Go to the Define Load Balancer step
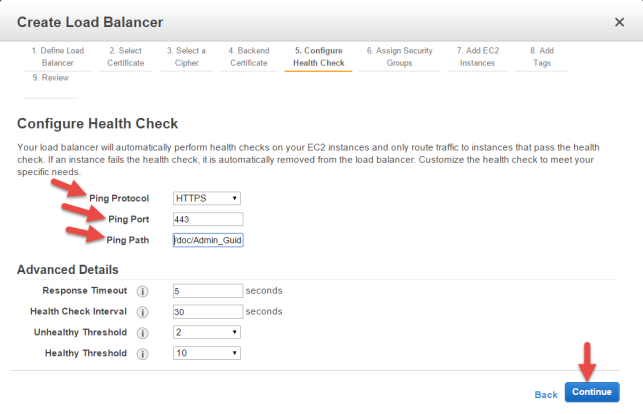This screenshot has height=414, width=643. (58, 57)
